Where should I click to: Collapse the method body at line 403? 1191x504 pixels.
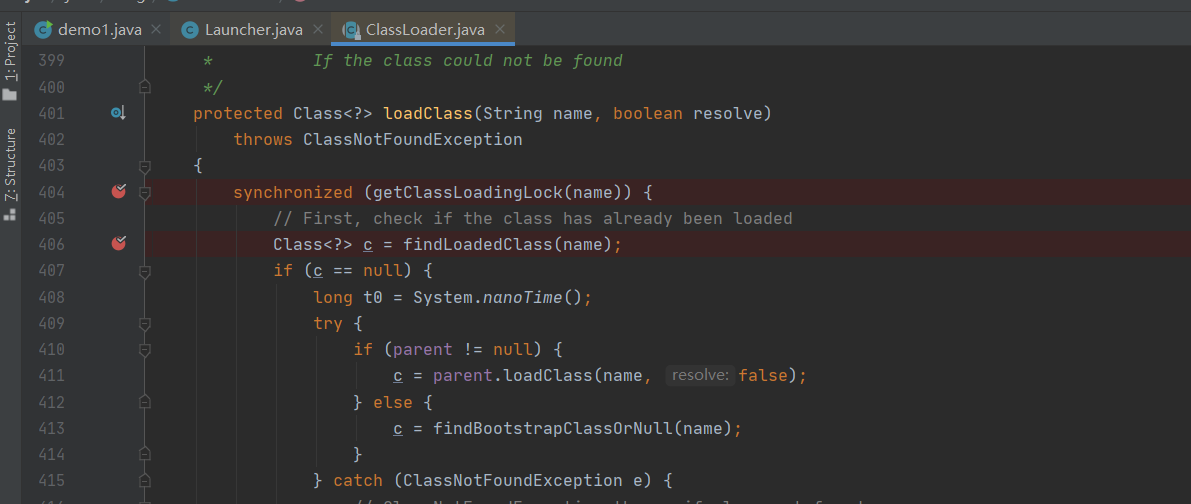tap(144, 165)
